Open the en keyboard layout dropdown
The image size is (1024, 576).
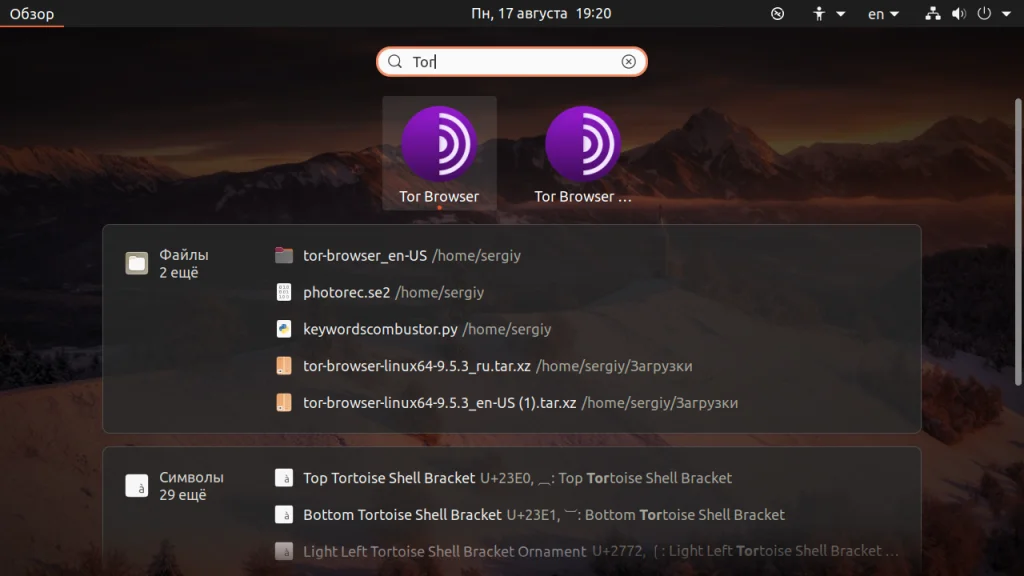click(883, 14)
